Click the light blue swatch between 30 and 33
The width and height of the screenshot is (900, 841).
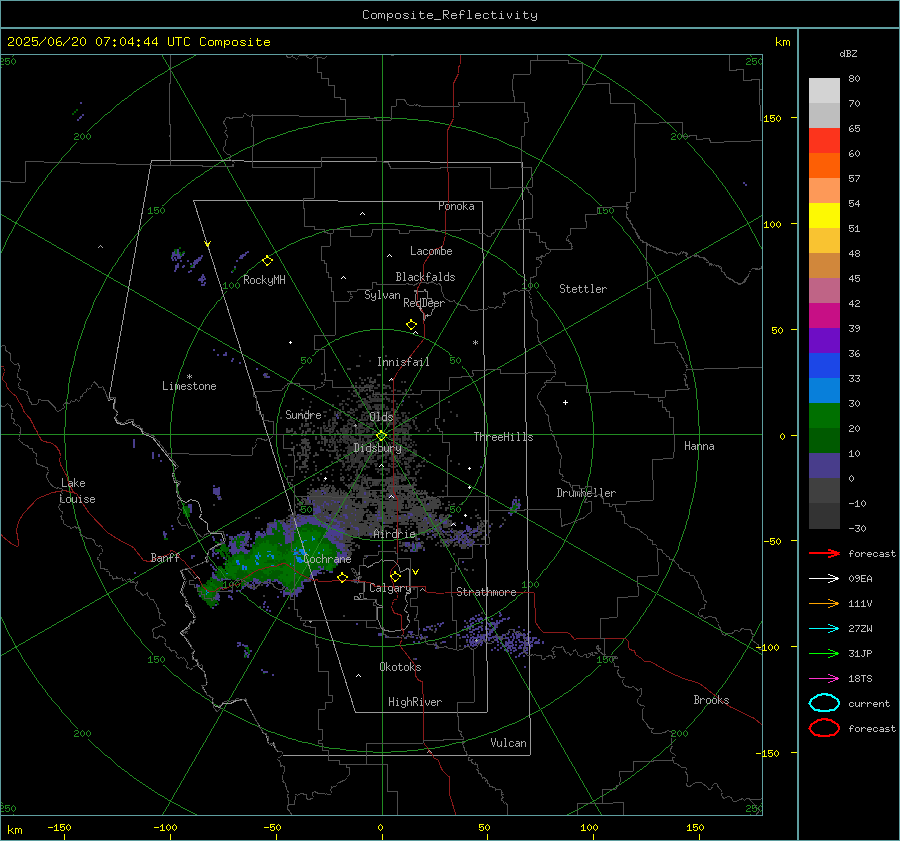tap(824, 390)
